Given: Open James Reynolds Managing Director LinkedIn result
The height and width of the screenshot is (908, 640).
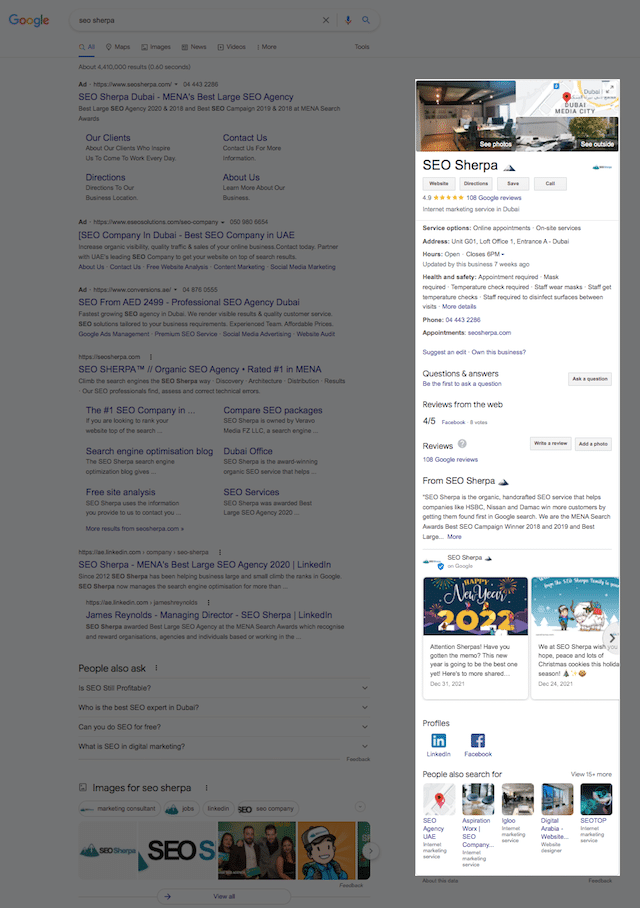Looking at the screenshot, I should pos(209,615).
